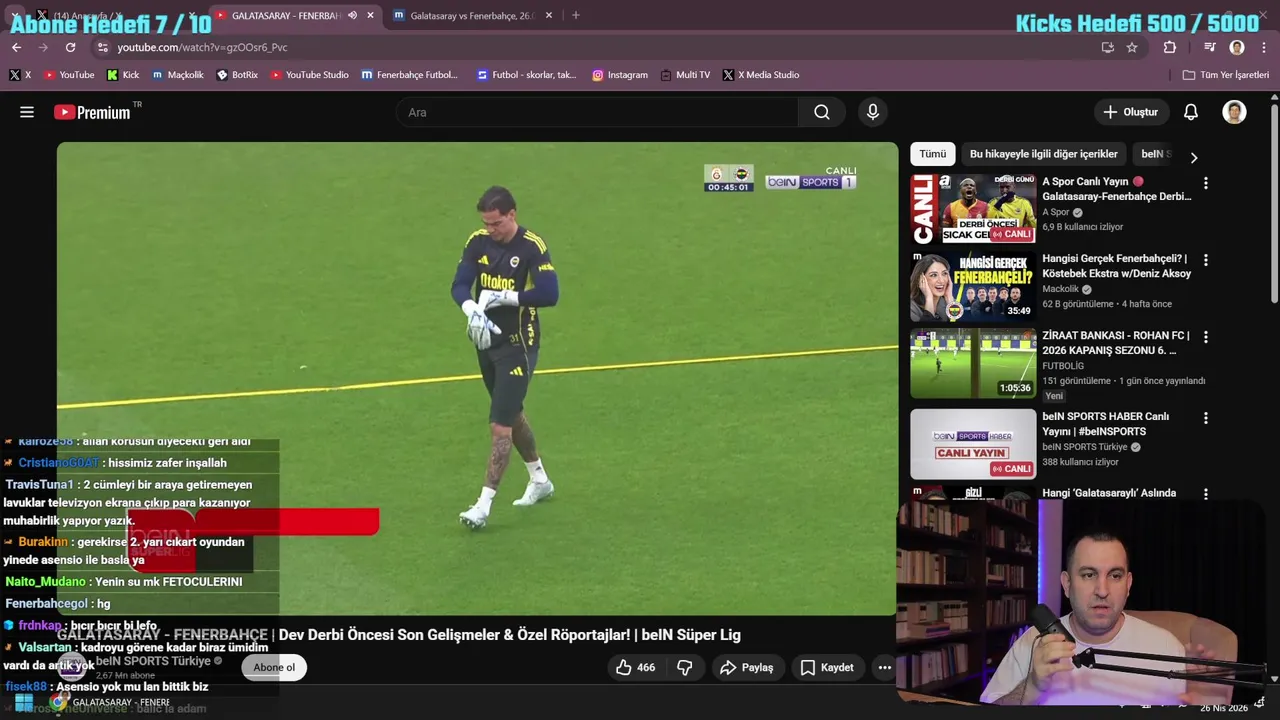Click the Kaydet save button
The image size is (1280, 720).
click(x=827, y=667)
